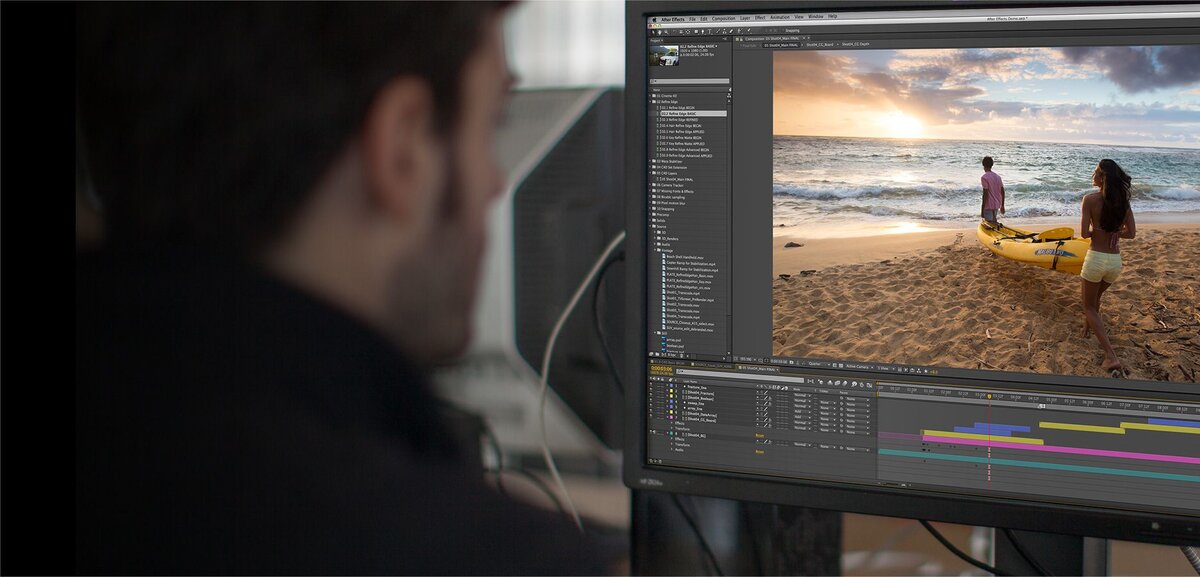1200x577 pixels.
Task: Select the Pen tool in toolbar
Action: [703, 32]
